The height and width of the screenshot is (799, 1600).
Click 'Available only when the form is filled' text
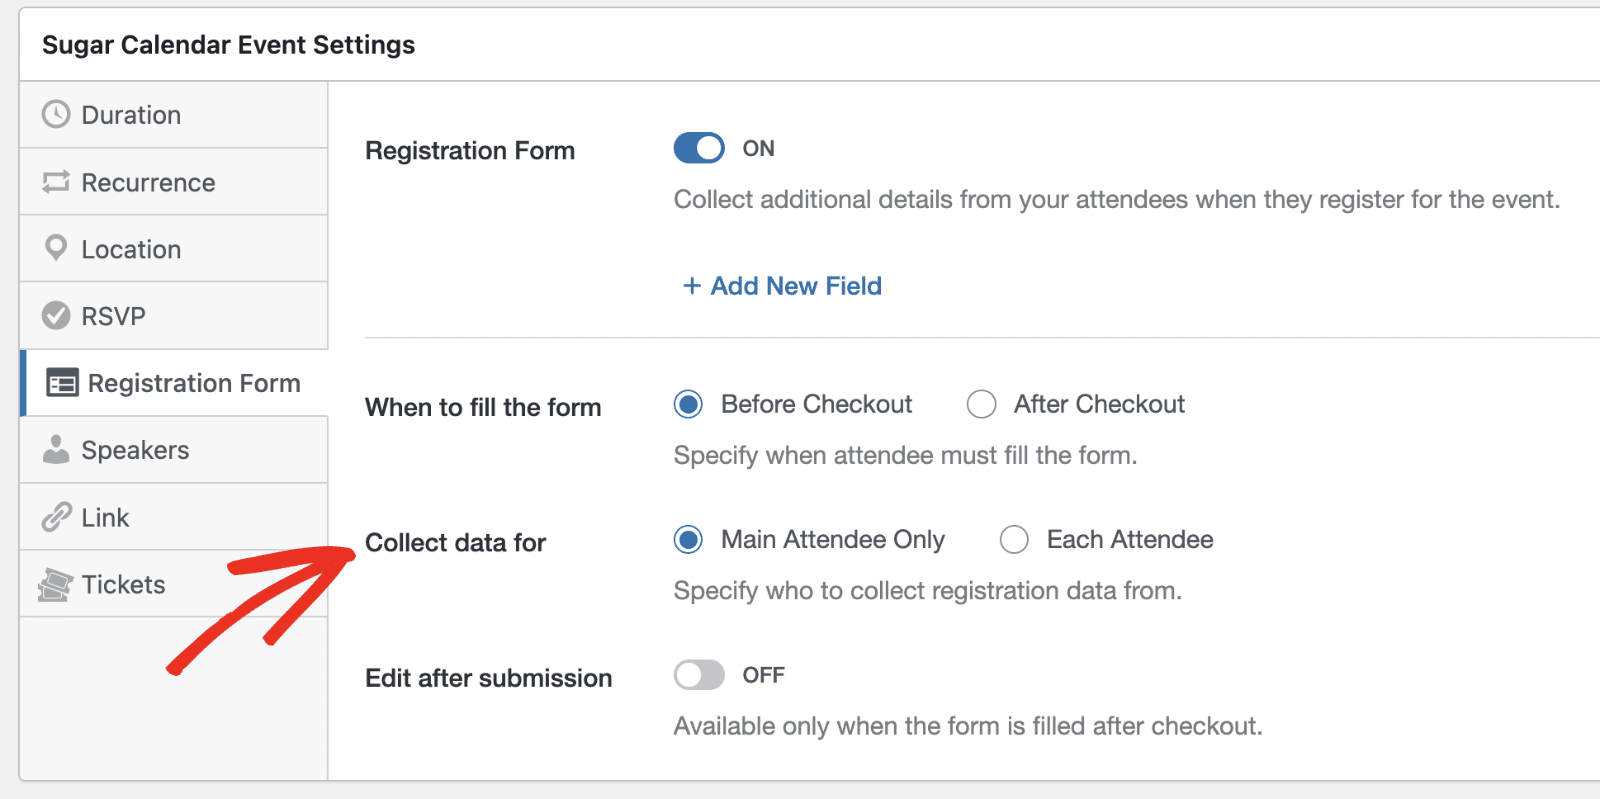click(x=967, y=726)
